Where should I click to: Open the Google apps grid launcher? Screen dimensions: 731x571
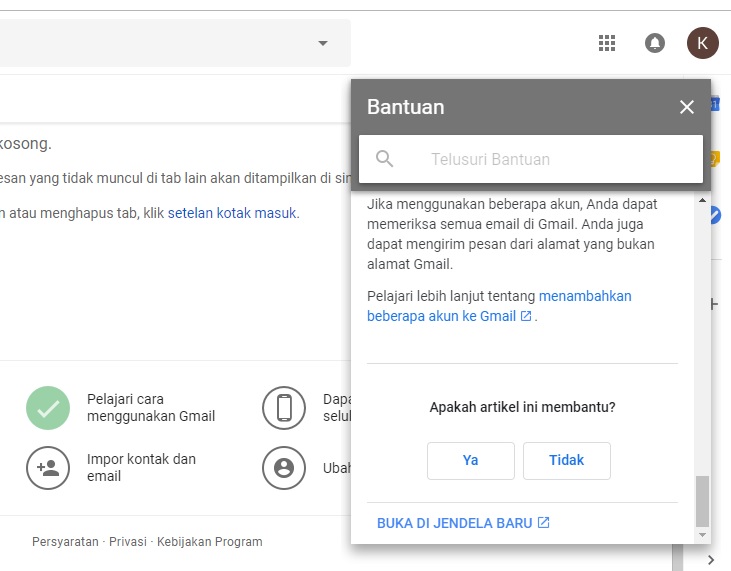[x=606, y=43]
